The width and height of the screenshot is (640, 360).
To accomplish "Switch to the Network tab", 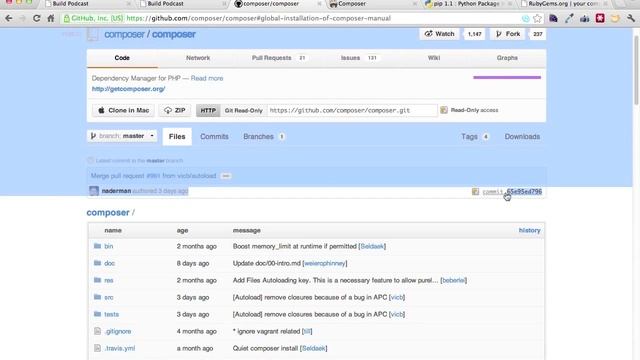I will (198, 58).
